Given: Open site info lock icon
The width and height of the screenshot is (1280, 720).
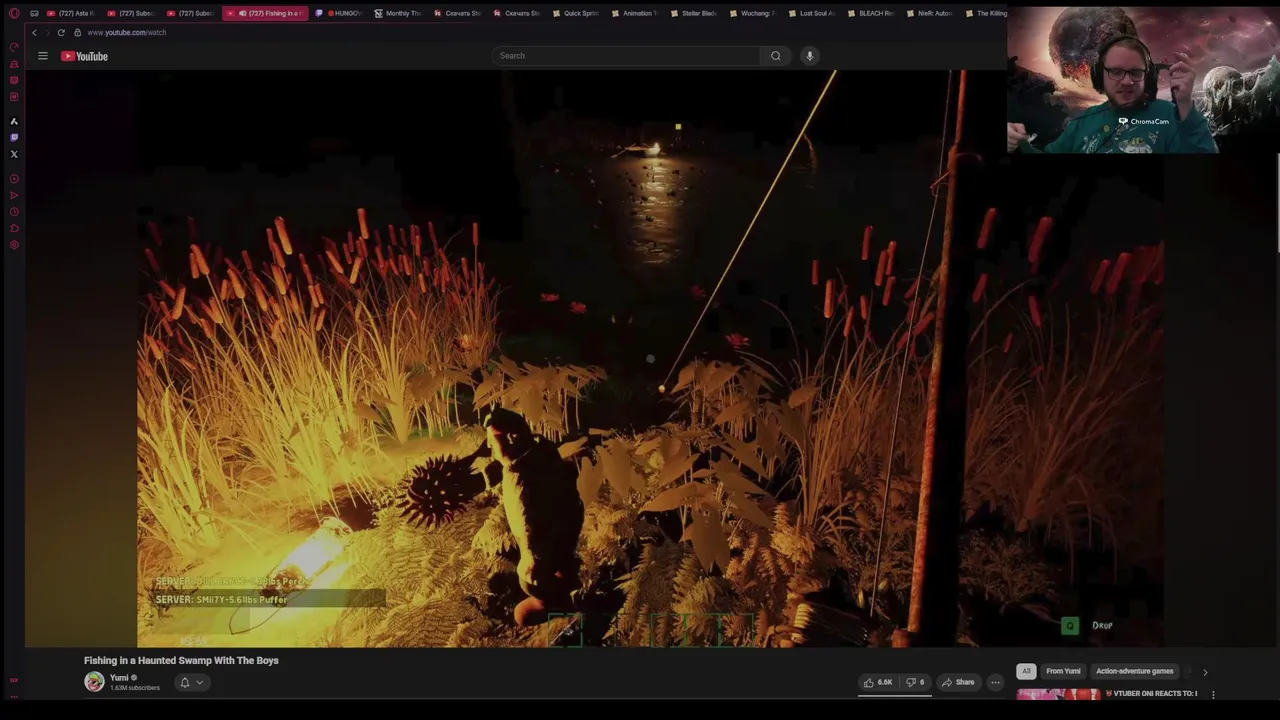Looking at the screenshot, I should click(x=77, y=32).
